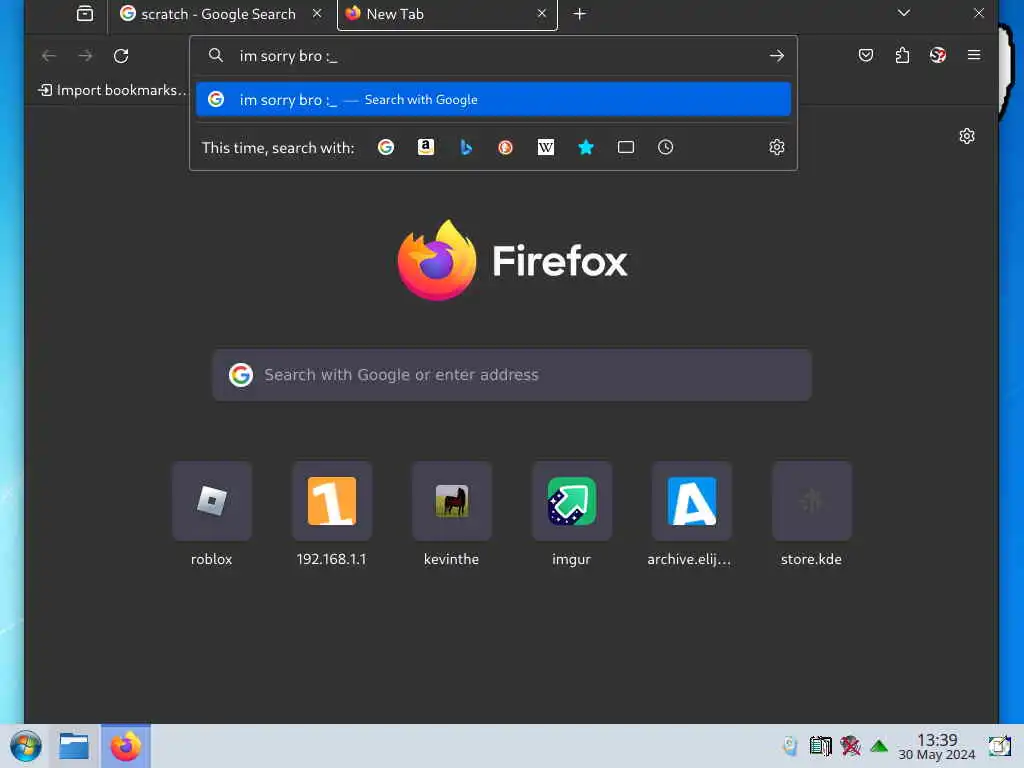Search this time with Amazon icon
This screenshot has width=1024, height=768.
point(426,148)
